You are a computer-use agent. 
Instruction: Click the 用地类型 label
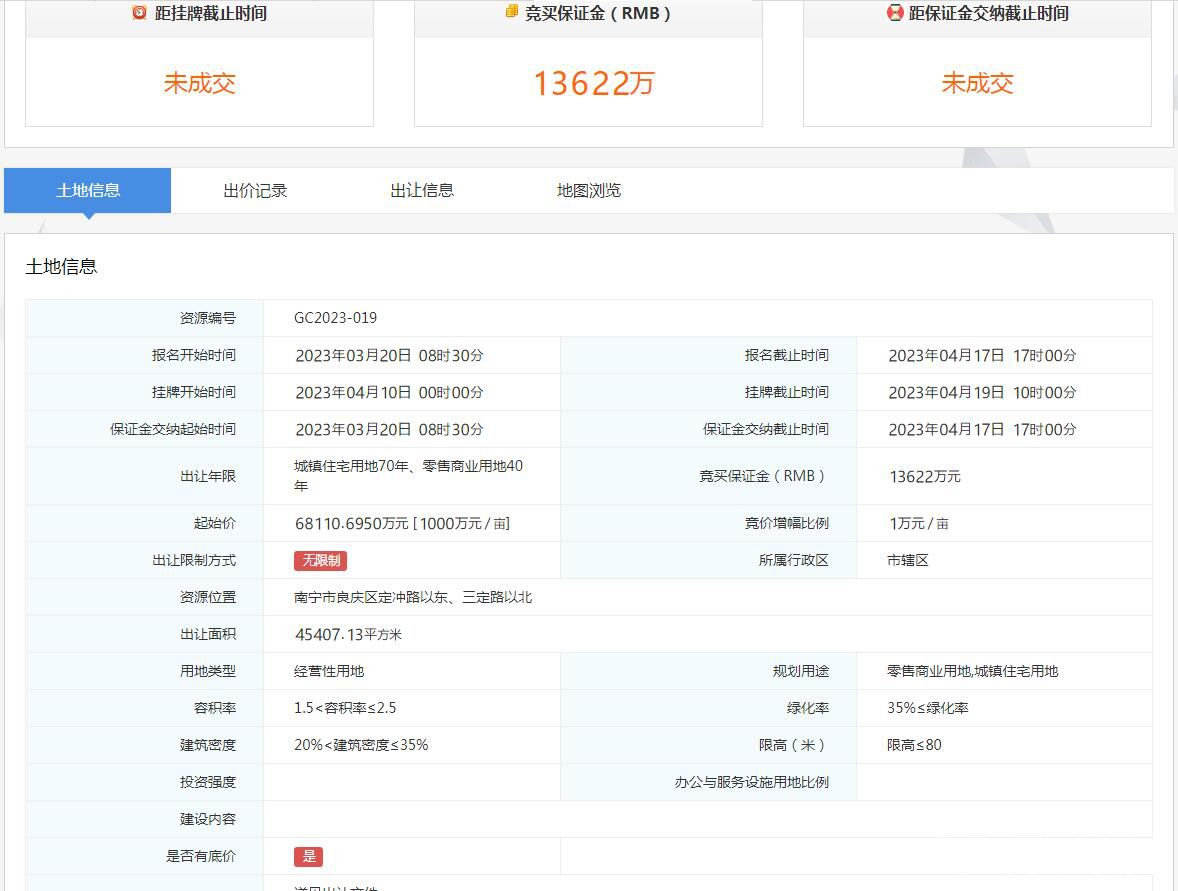coord(208,672)
